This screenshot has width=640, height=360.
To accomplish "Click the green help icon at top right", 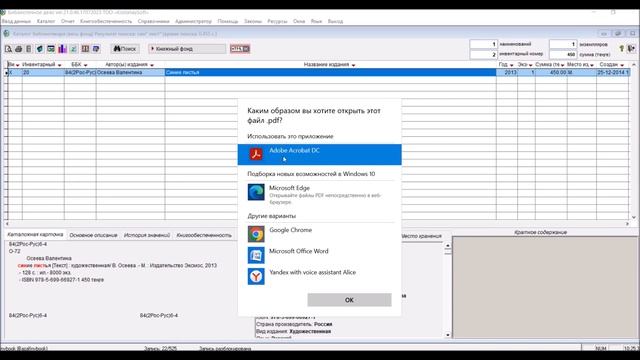I will [622, 49].
